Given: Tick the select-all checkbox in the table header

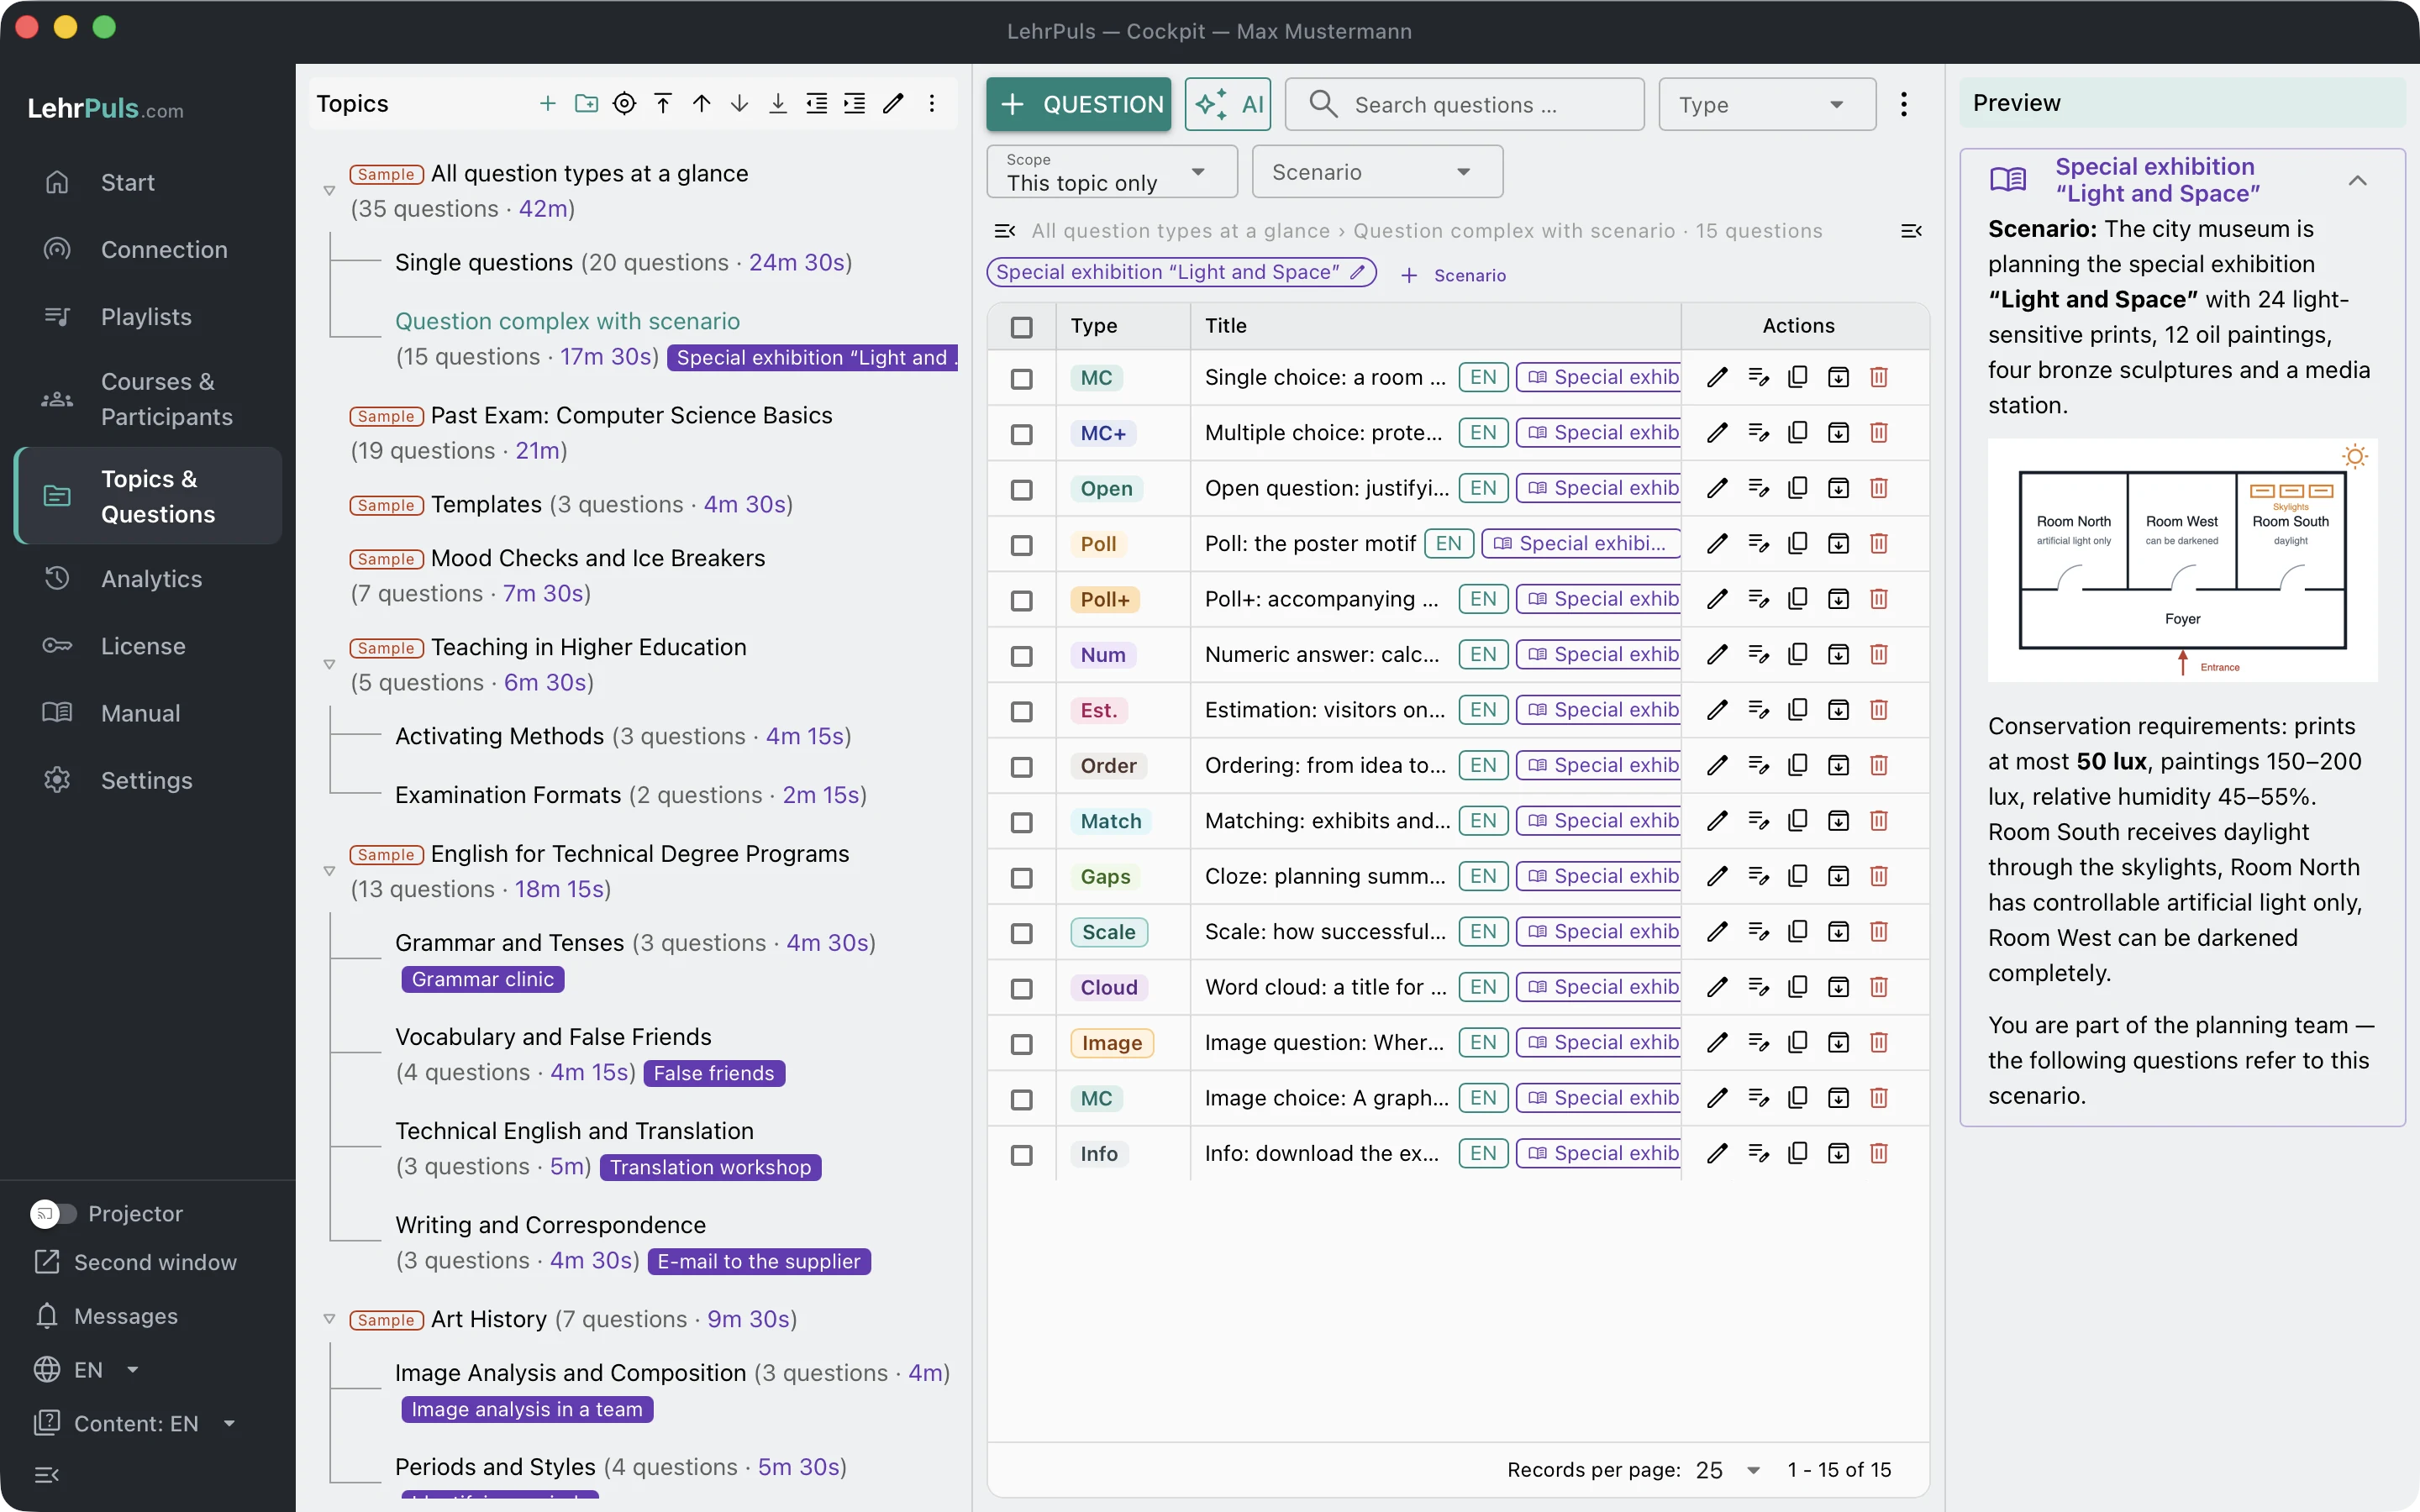Looking at the screenshot, I should point(1021,327).
